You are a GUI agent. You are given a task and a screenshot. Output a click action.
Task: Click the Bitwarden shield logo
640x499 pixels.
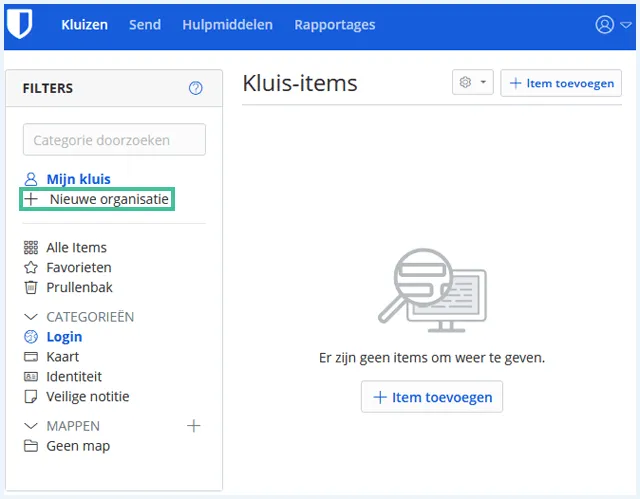pos(20,24)
